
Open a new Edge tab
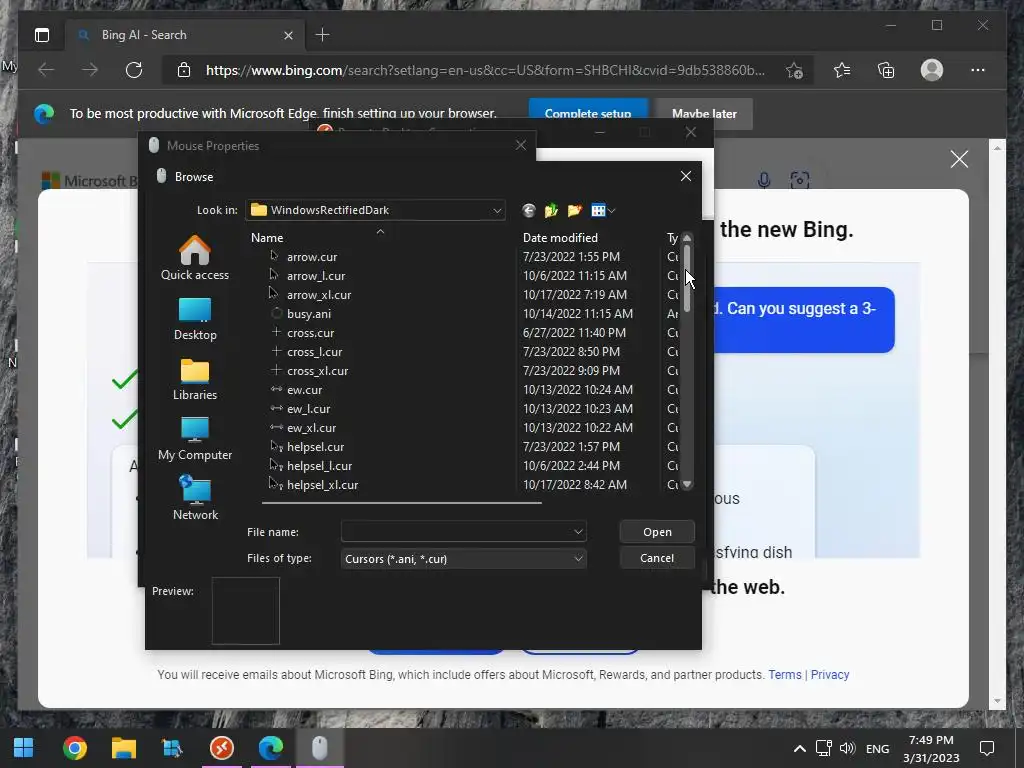point(323,35)
